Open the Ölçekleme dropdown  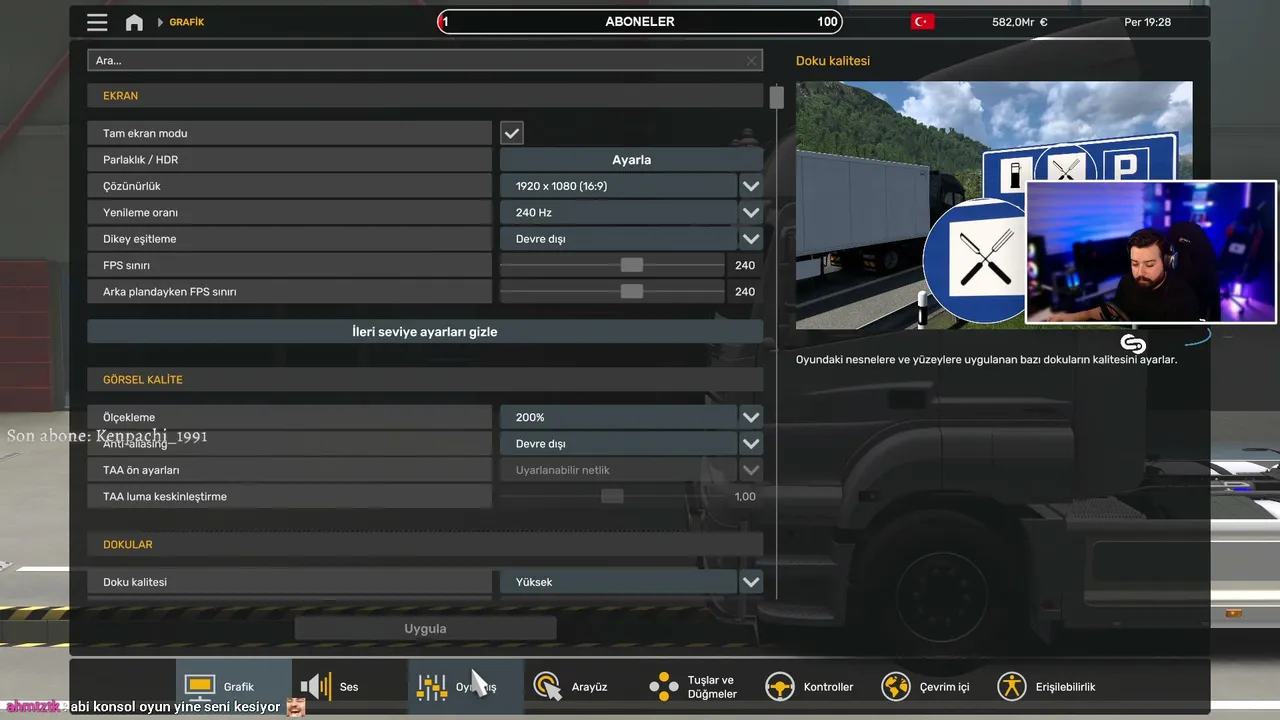pyautogui.click(x=631, y=417)
